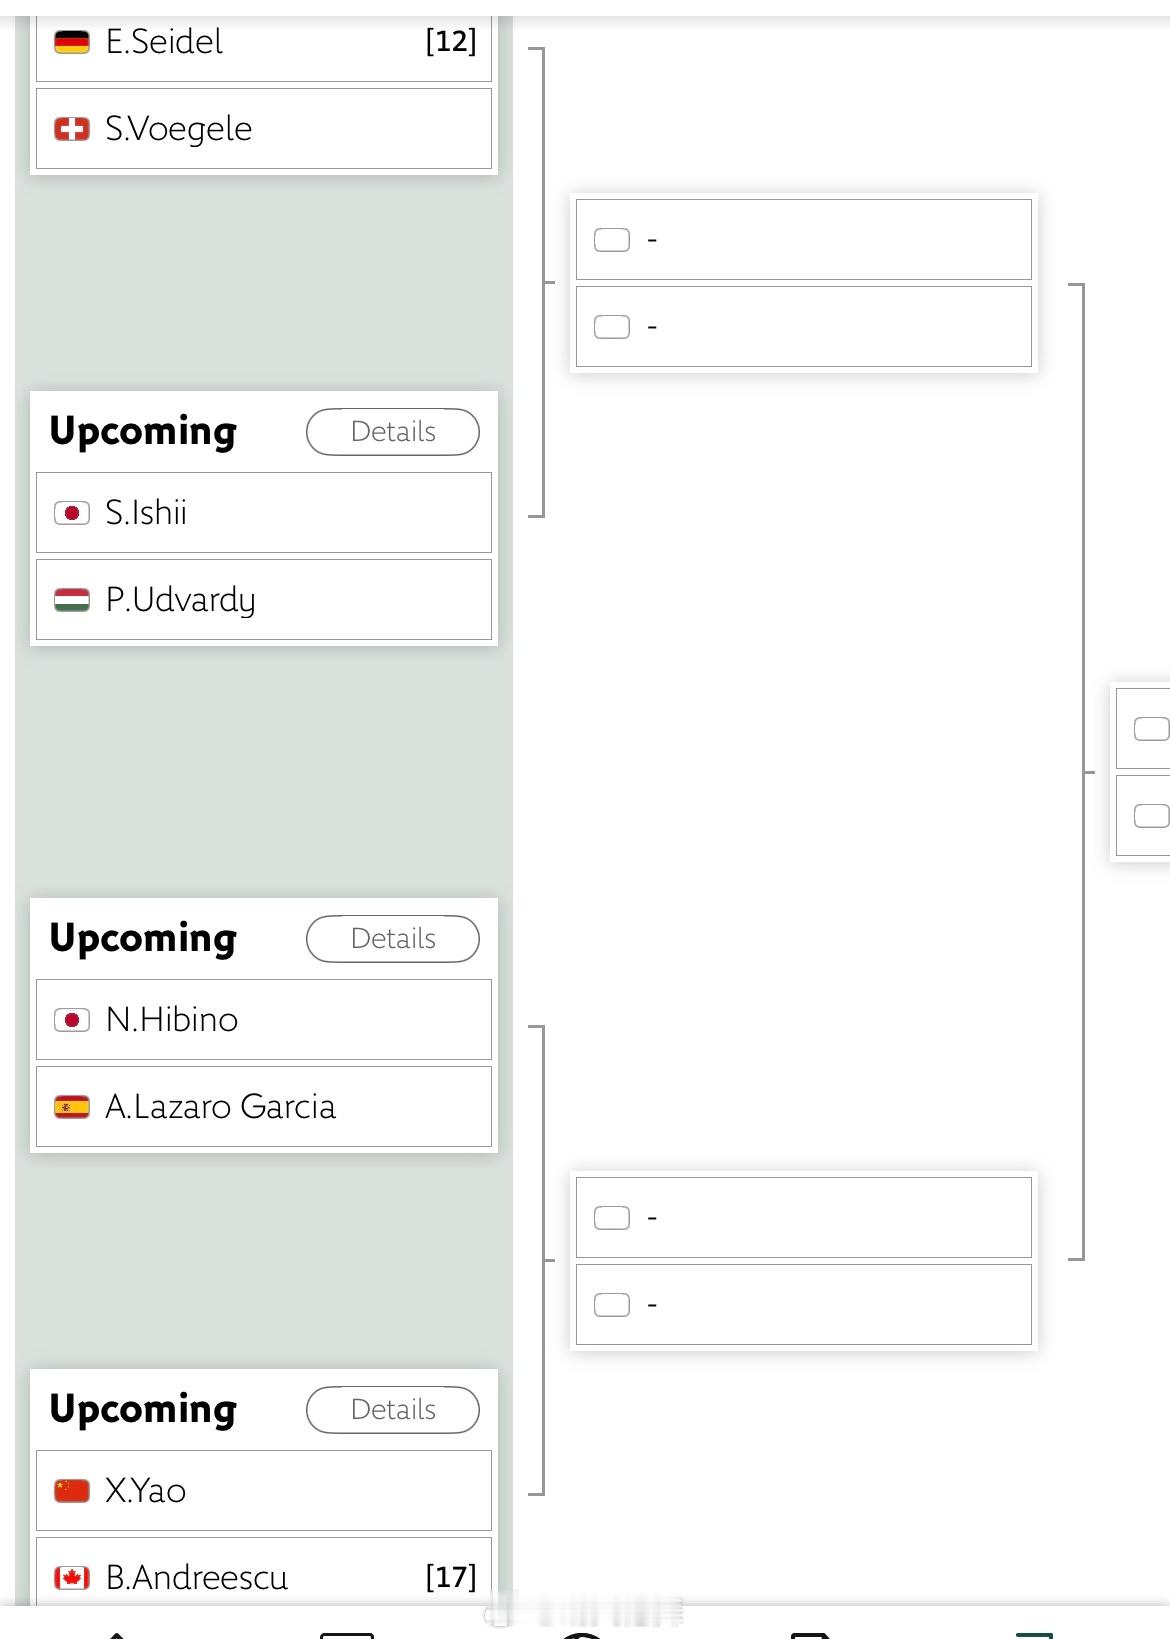Select player row N.Hibino
Screen dimensions: 1170x1639
[x=264, y=1020]
